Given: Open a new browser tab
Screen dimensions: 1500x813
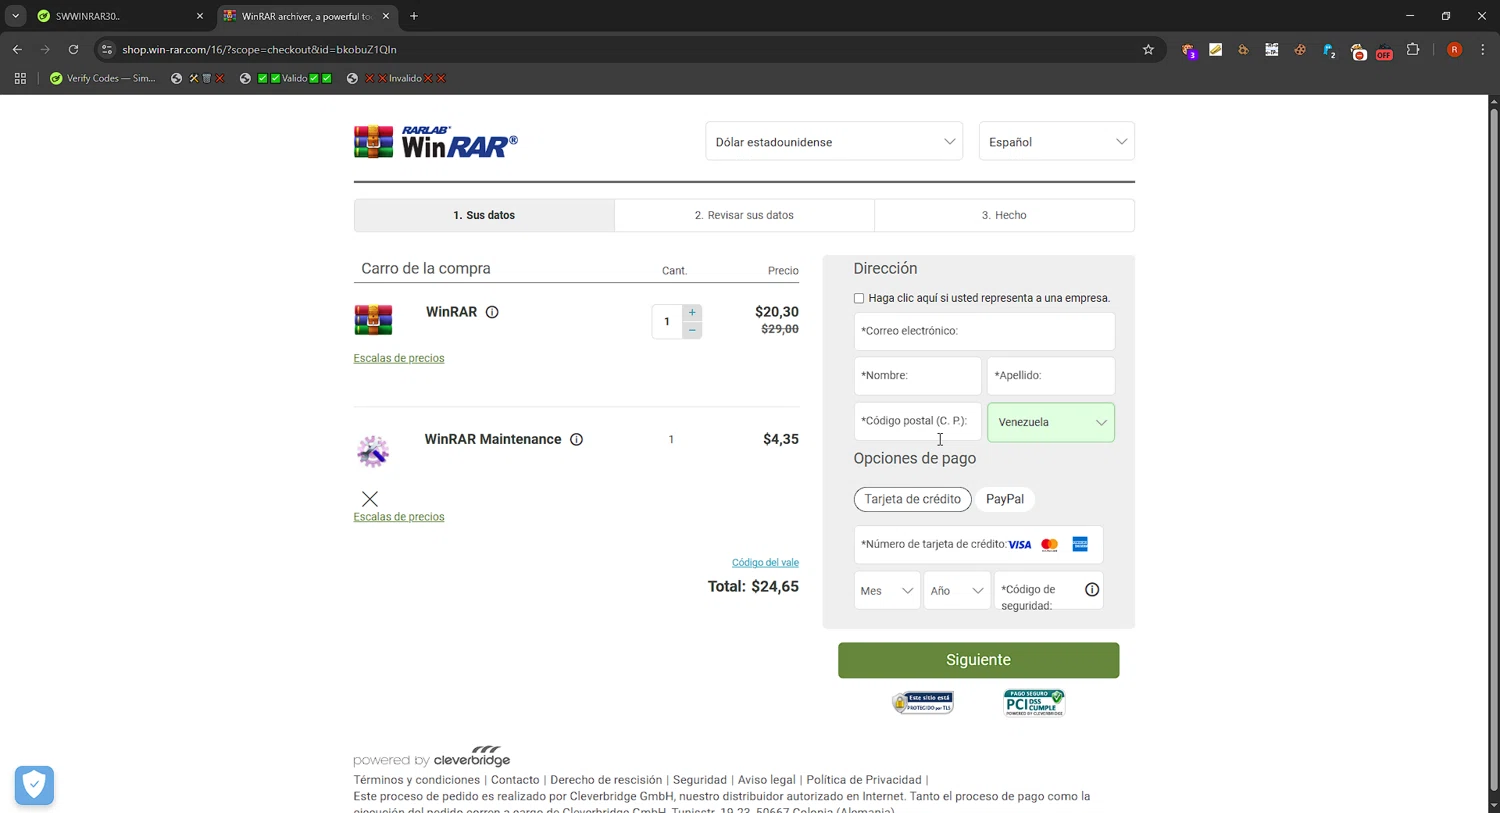Looking at the screenshot, I should [414, 16].
